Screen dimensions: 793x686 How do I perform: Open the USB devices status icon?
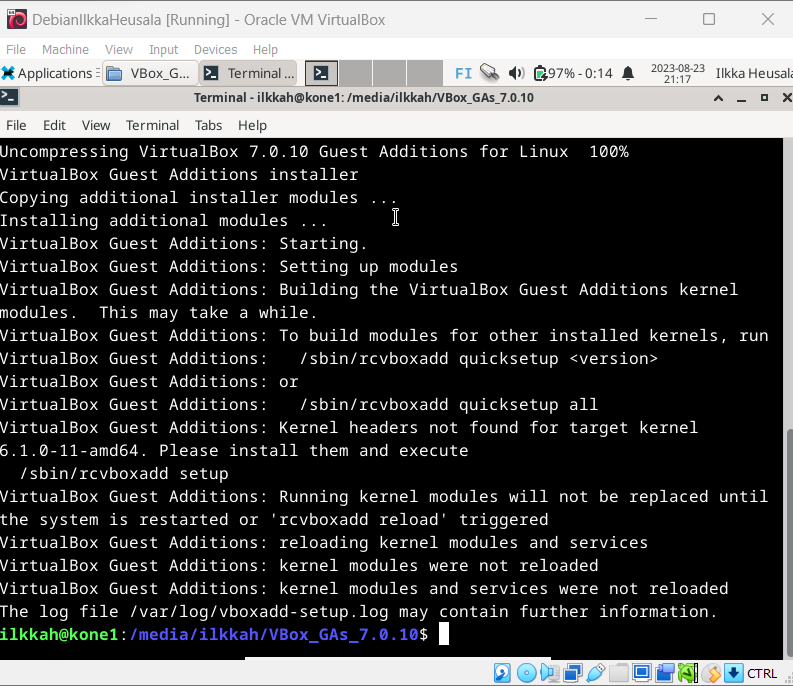click(596, 673)
